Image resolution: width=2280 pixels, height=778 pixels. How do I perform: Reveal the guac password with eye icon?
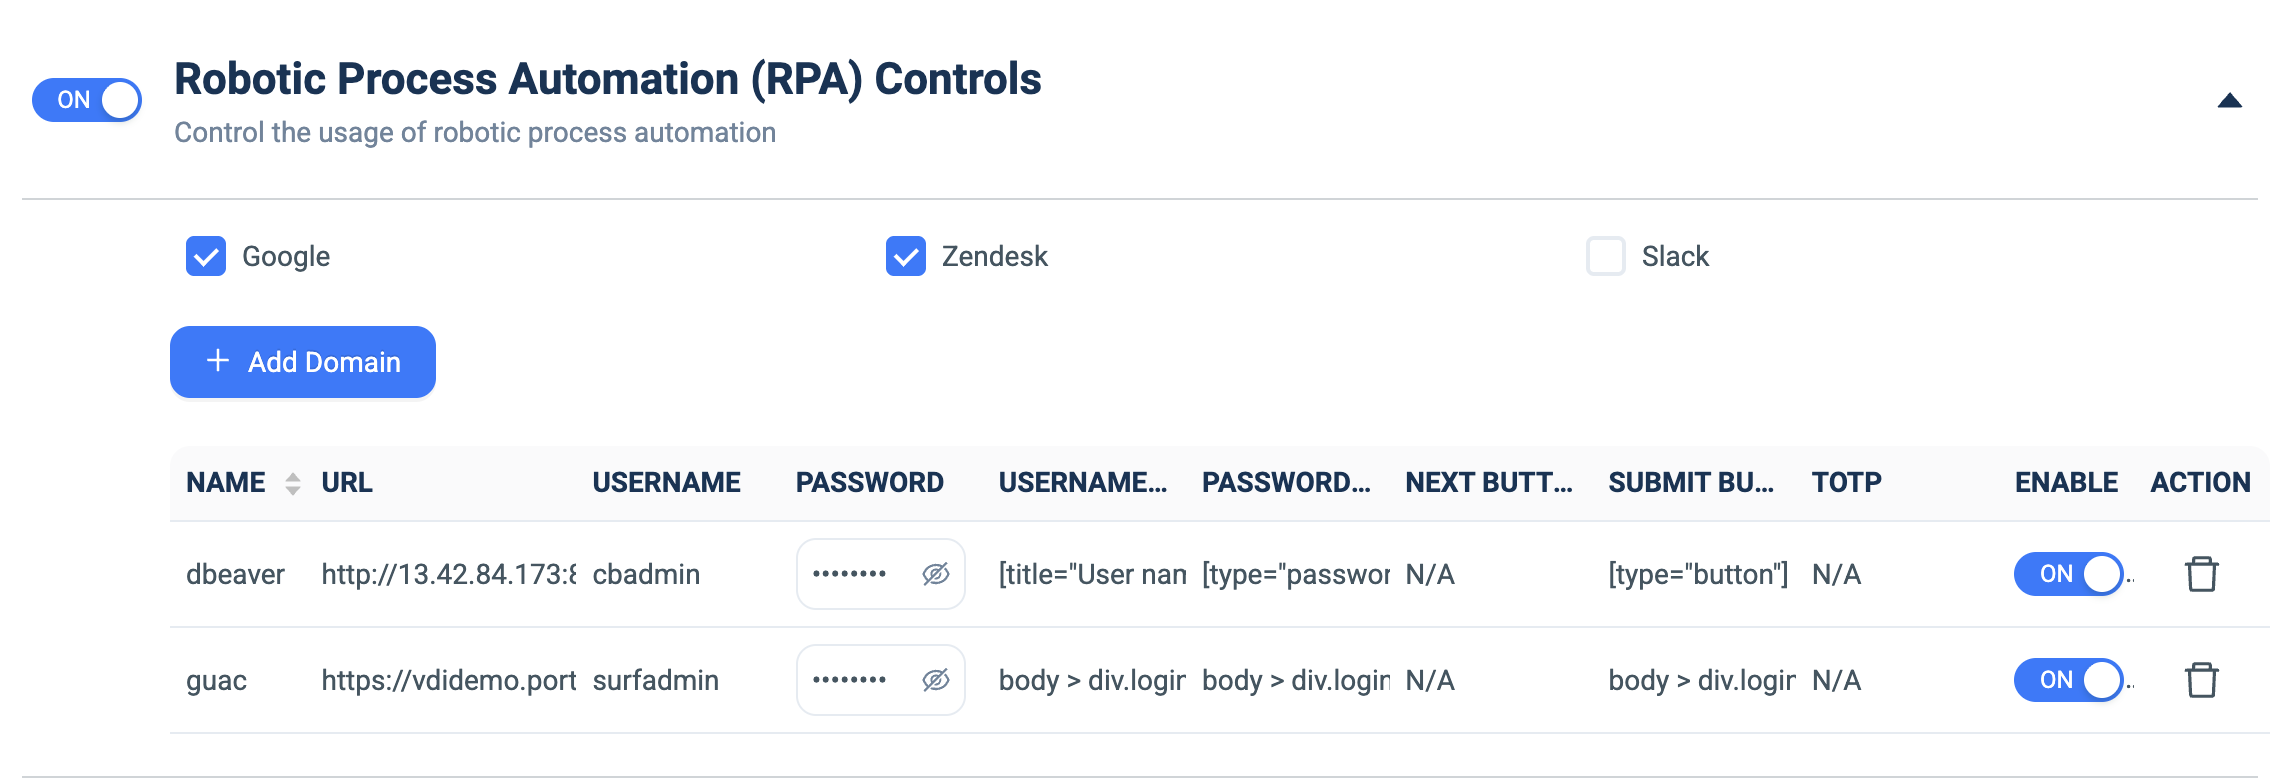935,680
